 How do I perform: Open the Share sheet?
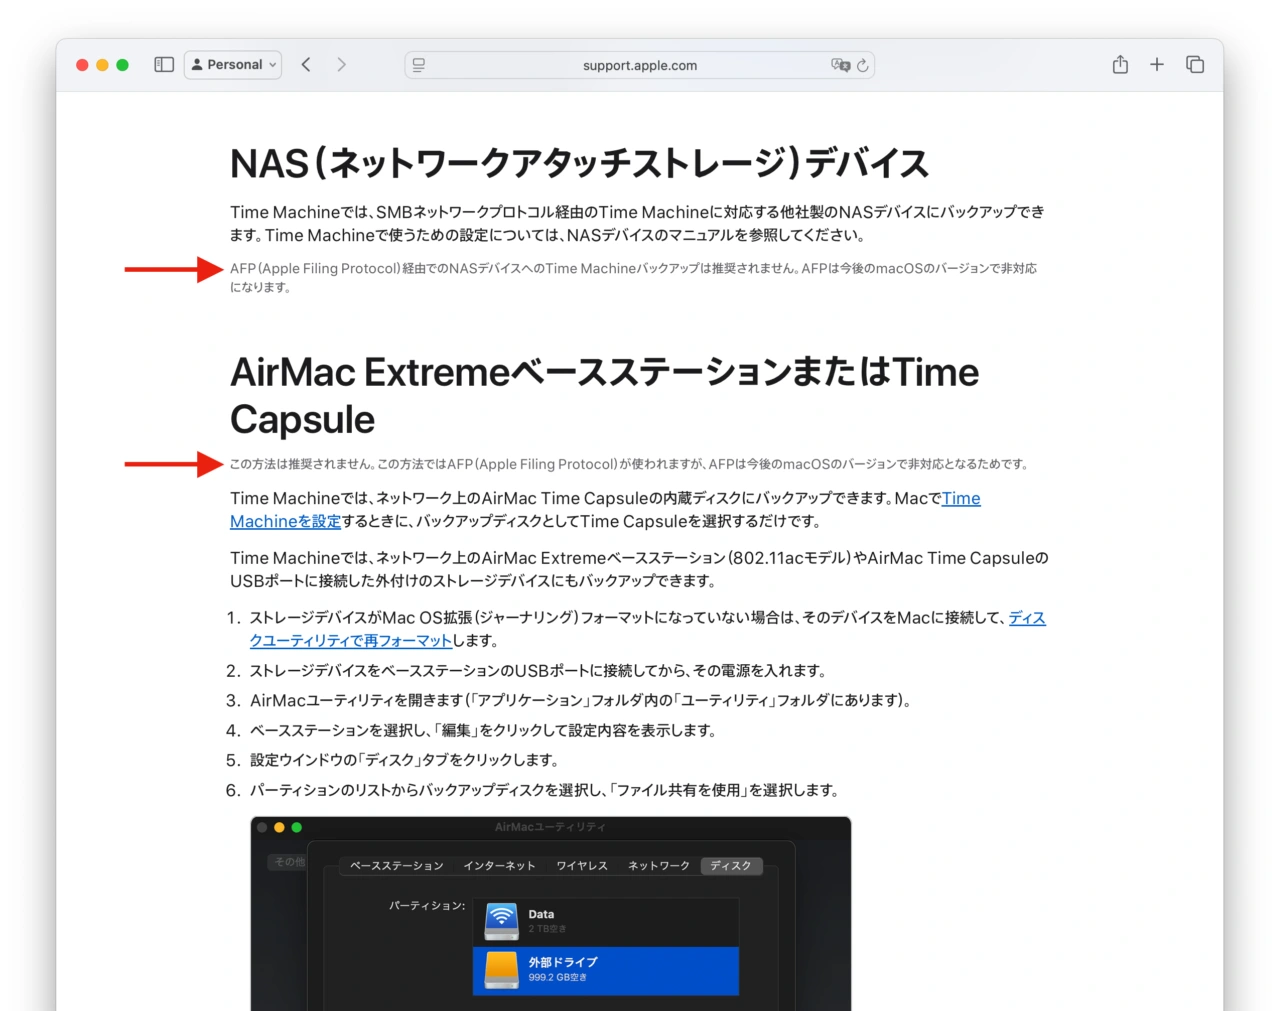1119,64
